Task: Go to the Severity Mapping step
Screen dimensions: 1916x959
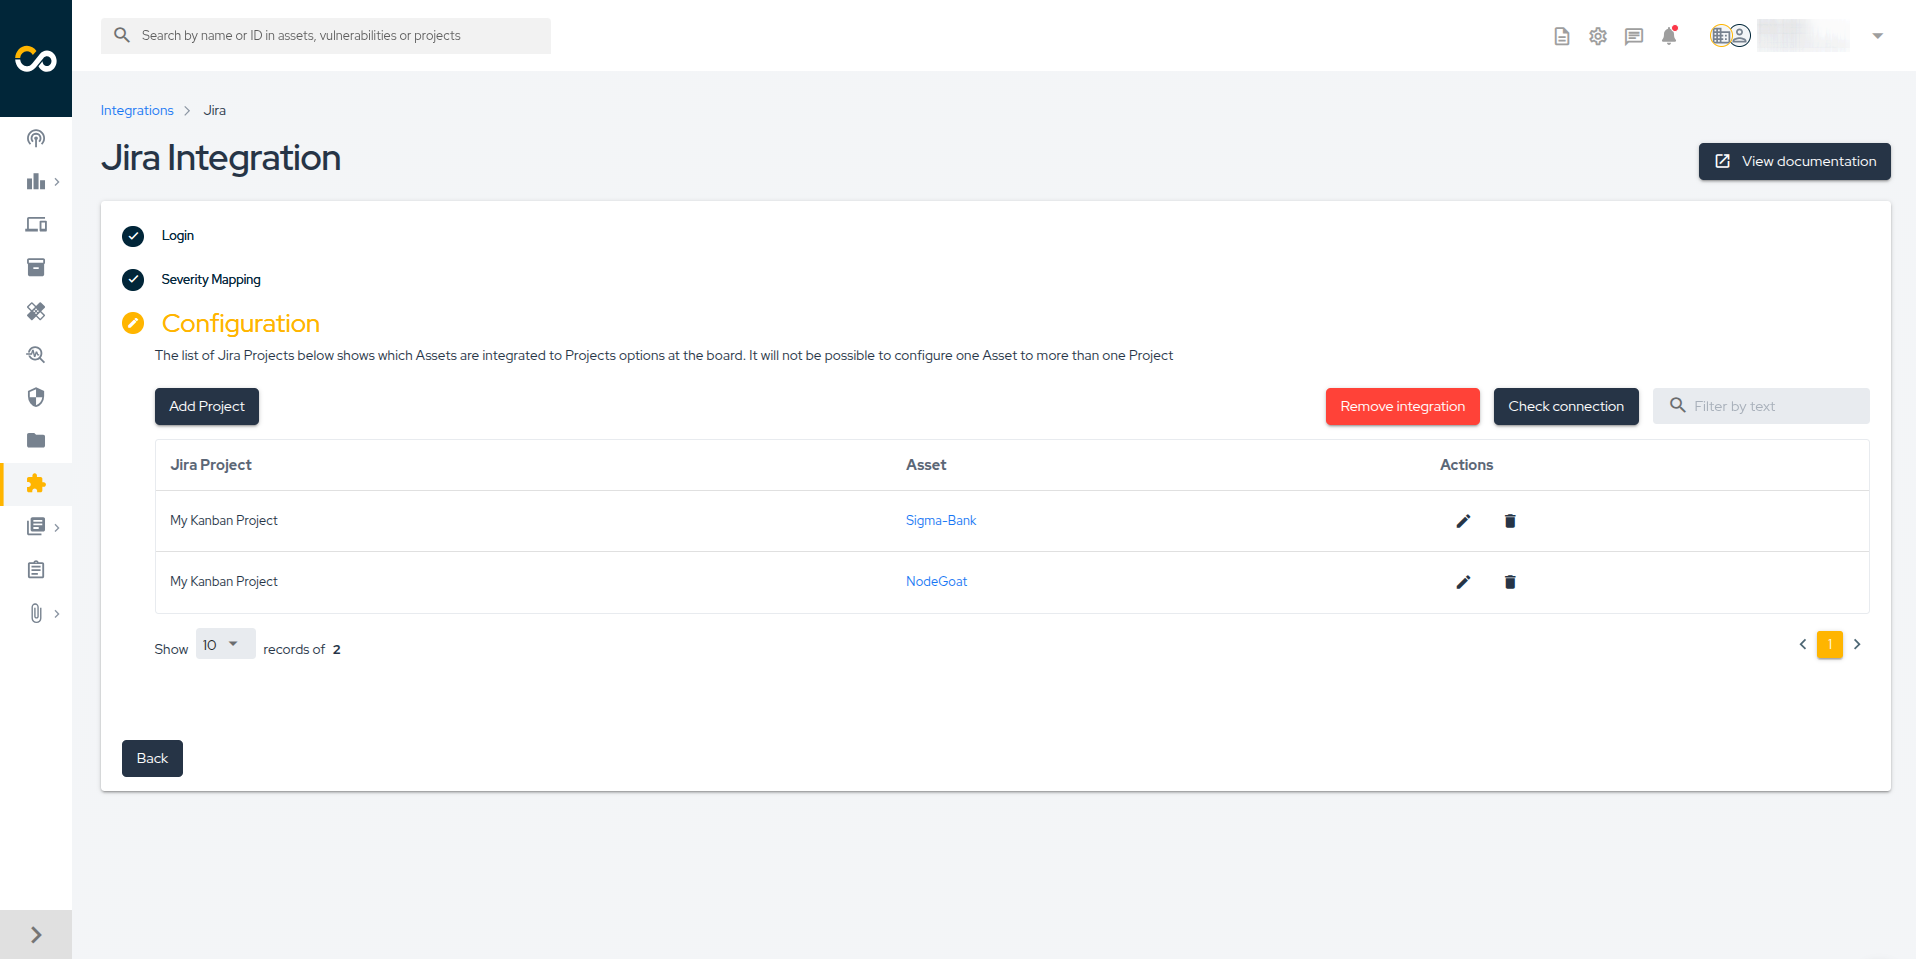Action: (x=210, y=280)
